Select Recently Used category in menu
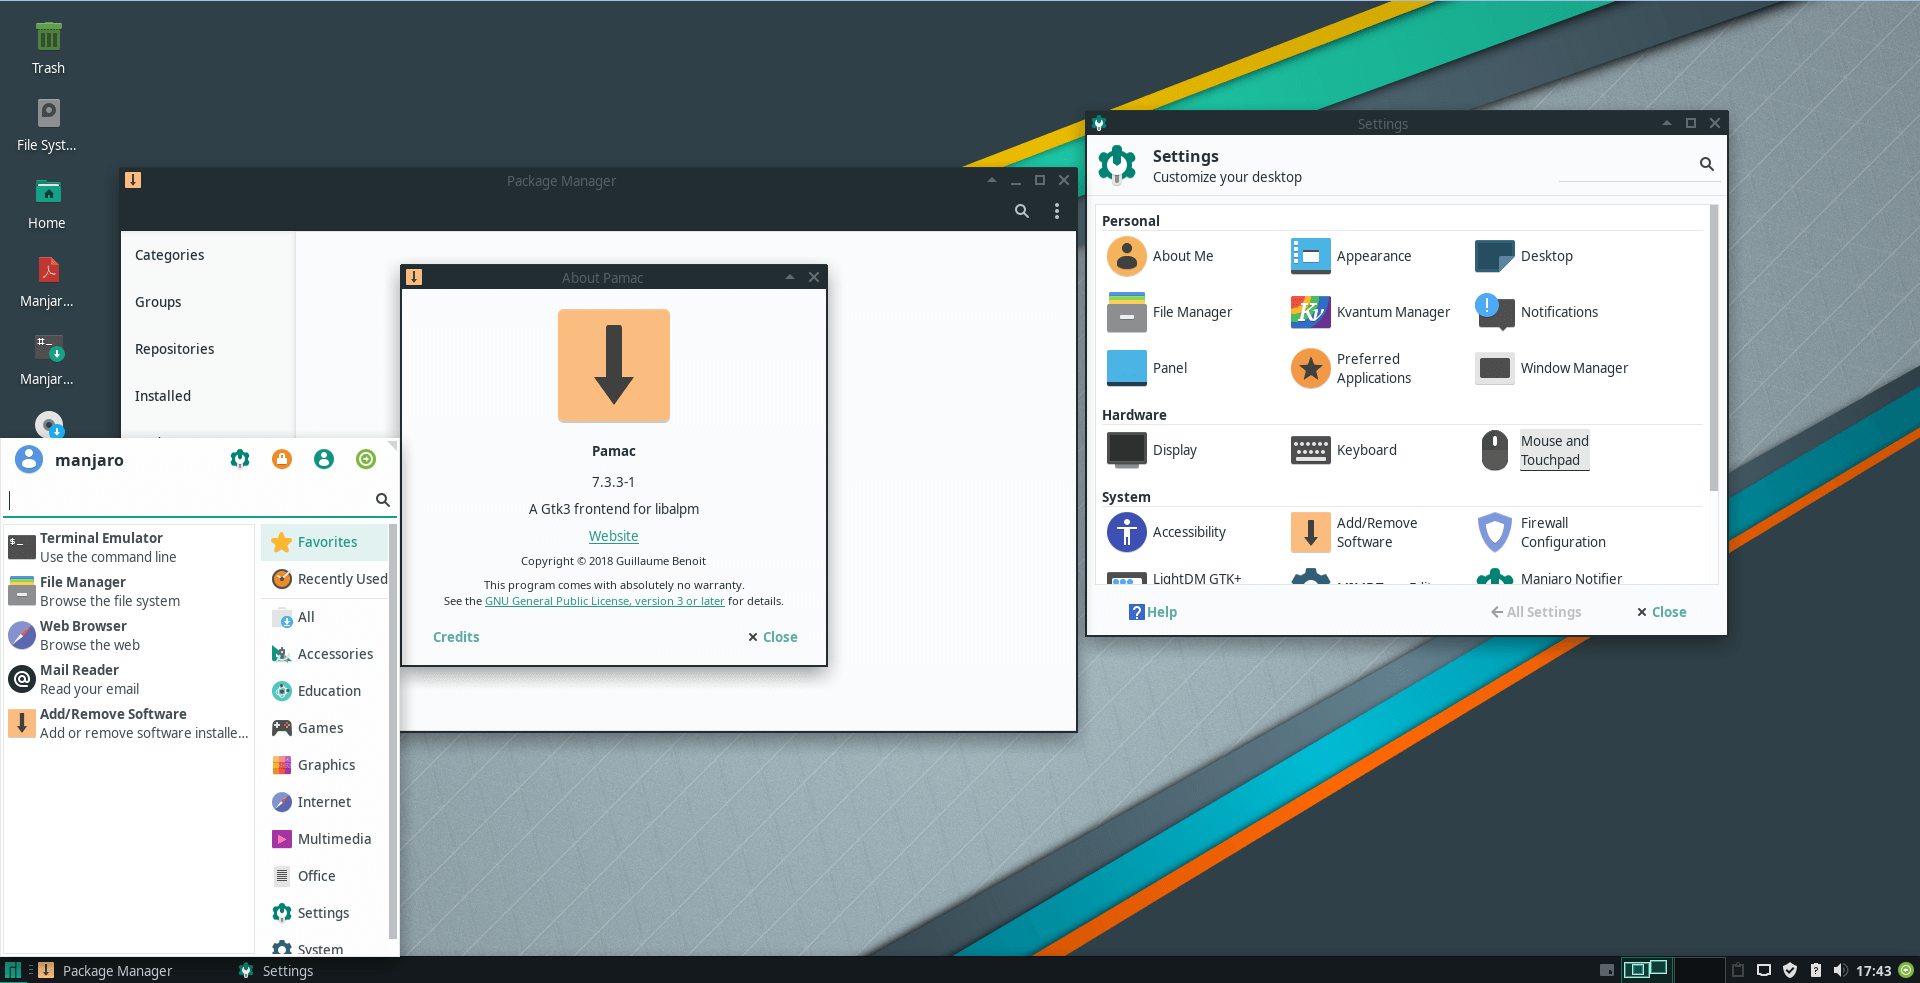Screen dimensions: 1920x983 point(325,579)
